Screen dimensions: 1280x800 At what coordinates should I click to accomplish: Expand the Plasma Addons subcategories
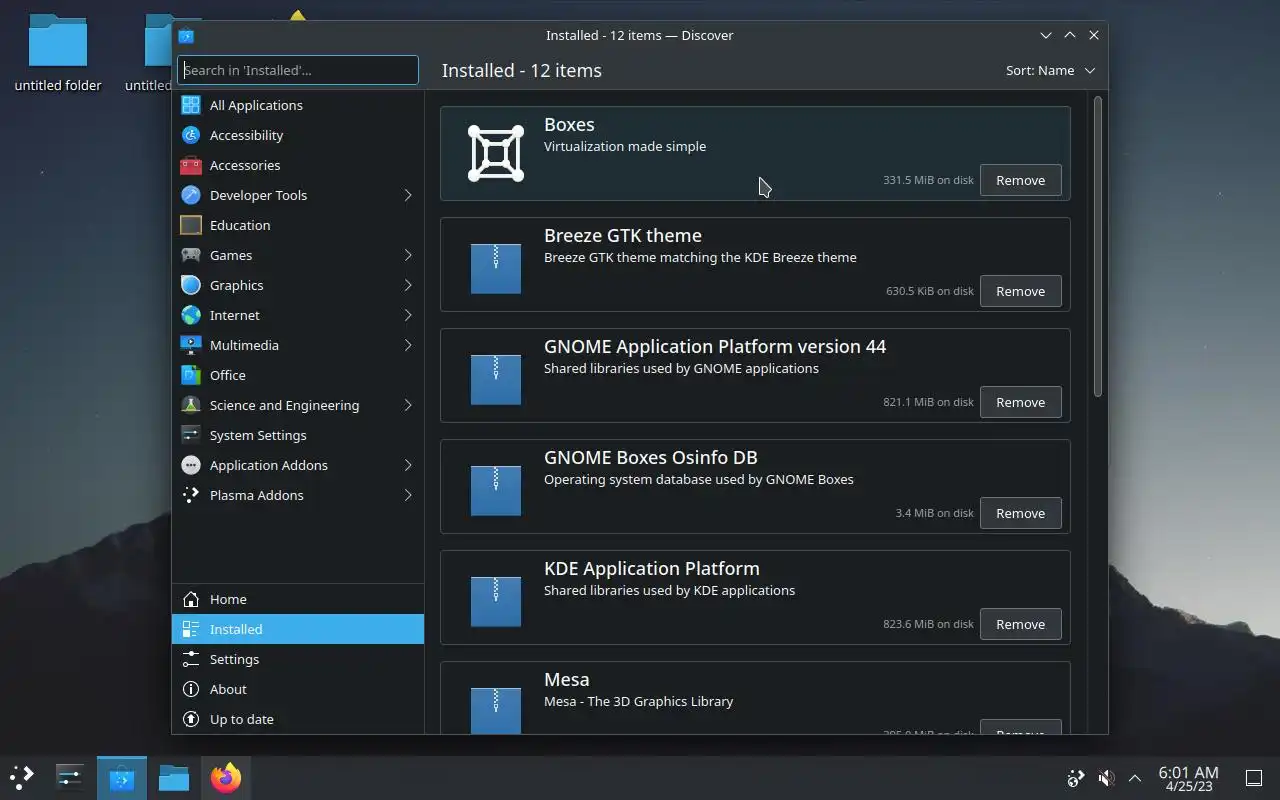coord(408,495)
